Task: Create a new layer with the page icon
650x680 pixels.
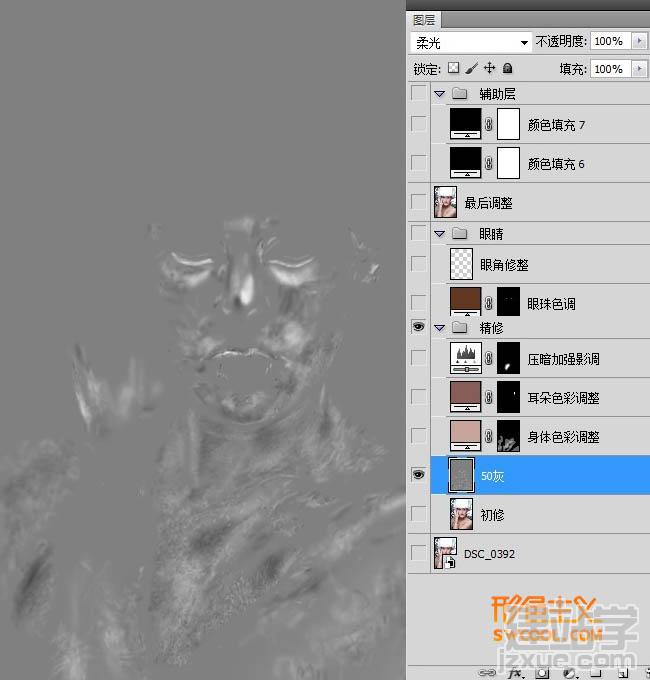Action: click(623, 673)
